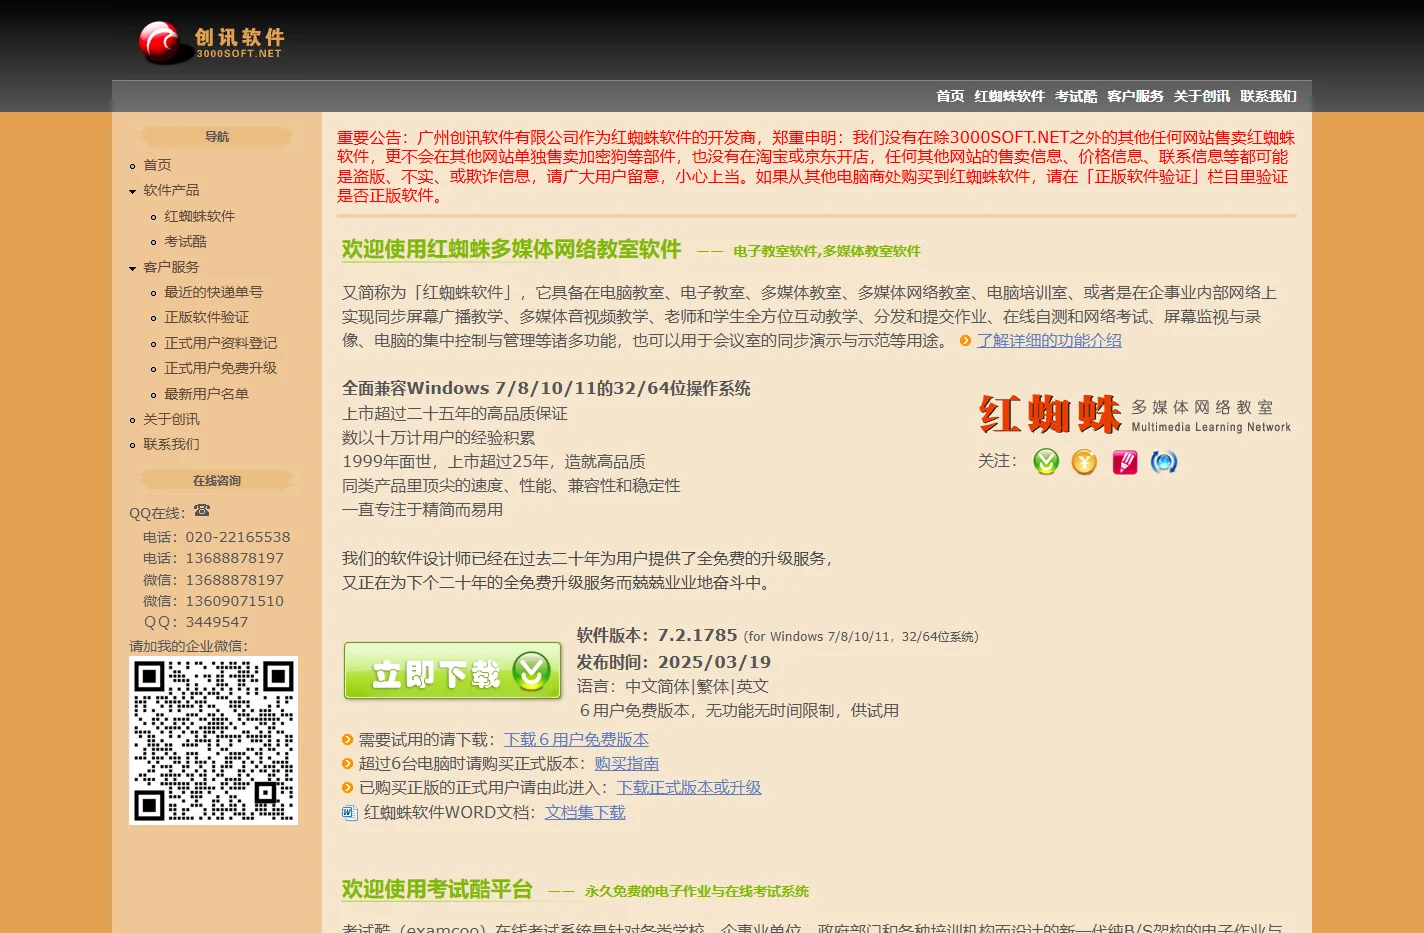This screenshot has width=1424, height=933.
Task: Click the release date 2025/03/19
Action: click(714, 662)
